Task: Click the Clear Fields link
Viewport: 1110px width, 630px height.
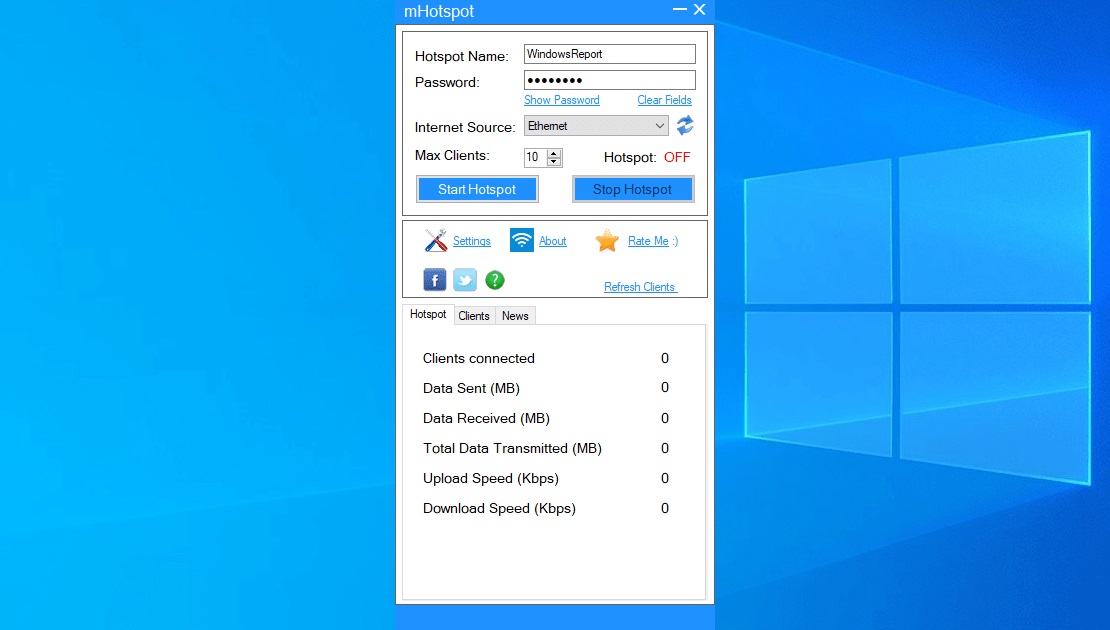Action: coord(664,100)
